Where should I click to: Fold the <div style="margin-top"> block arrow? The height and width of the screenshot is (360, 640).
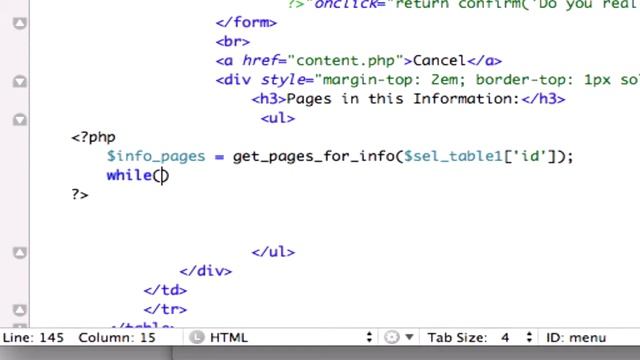(20, 81)
